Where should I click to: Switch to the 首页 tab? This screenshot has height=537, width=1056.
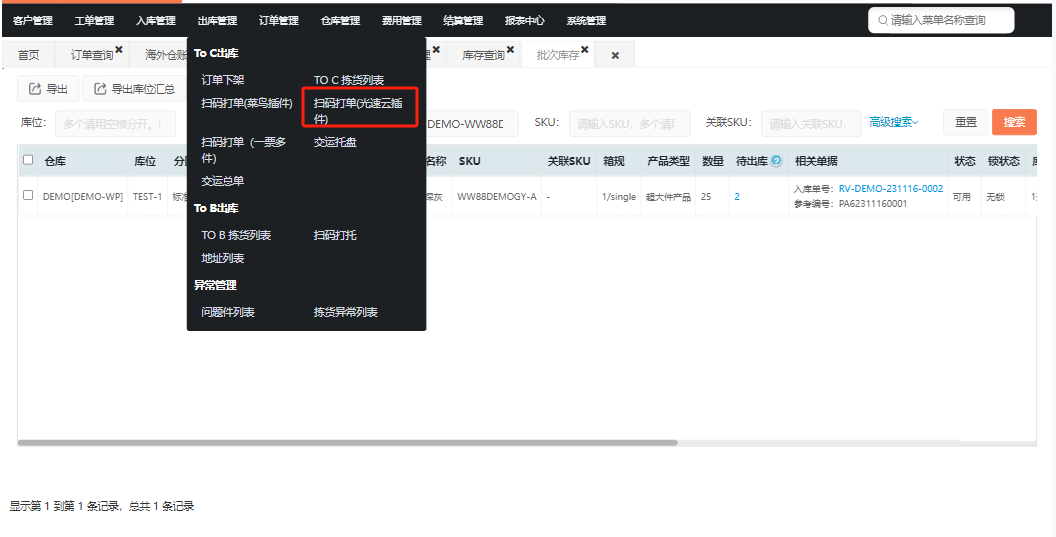pyautogui.click(x=28, y=55)
